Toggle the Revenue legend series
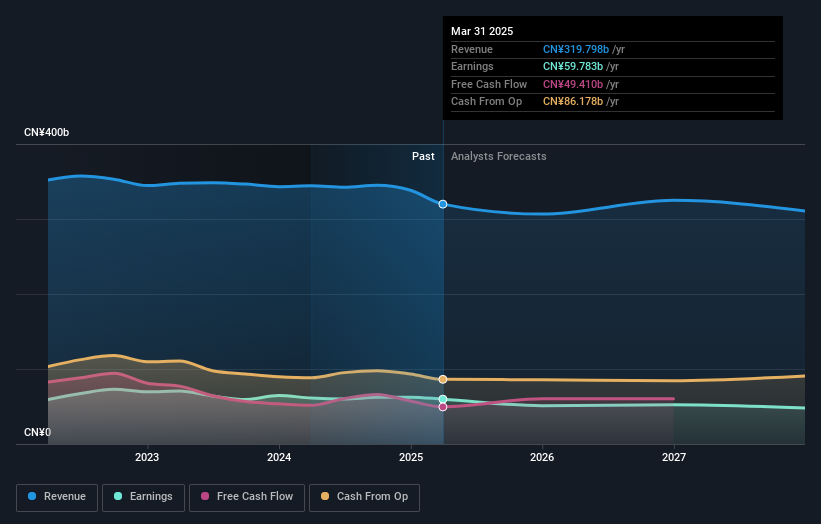 click(x=57, y=497)
